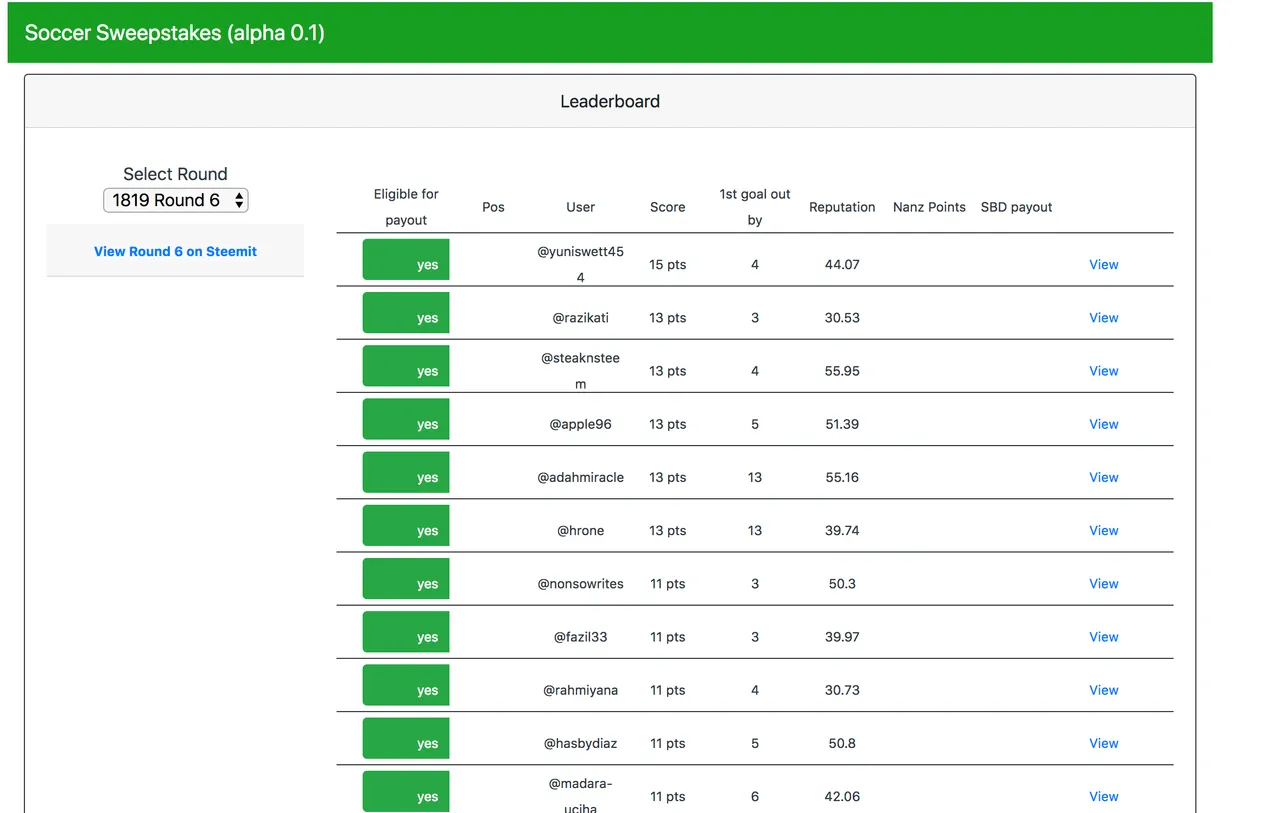Open View link for @madara-uciha
Image resolution: width=1280 pixels, height=813 pixels.
(x=1104, y=796)
